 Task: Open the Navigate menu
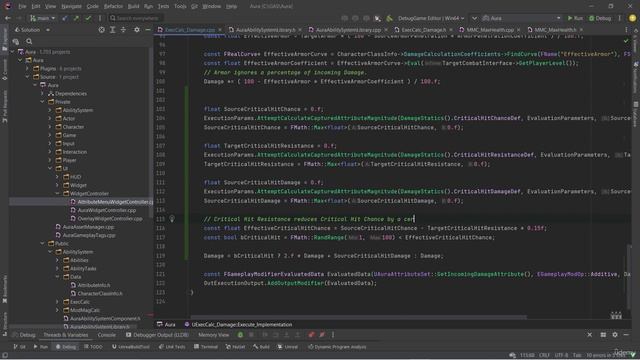(x=71, y=6)
